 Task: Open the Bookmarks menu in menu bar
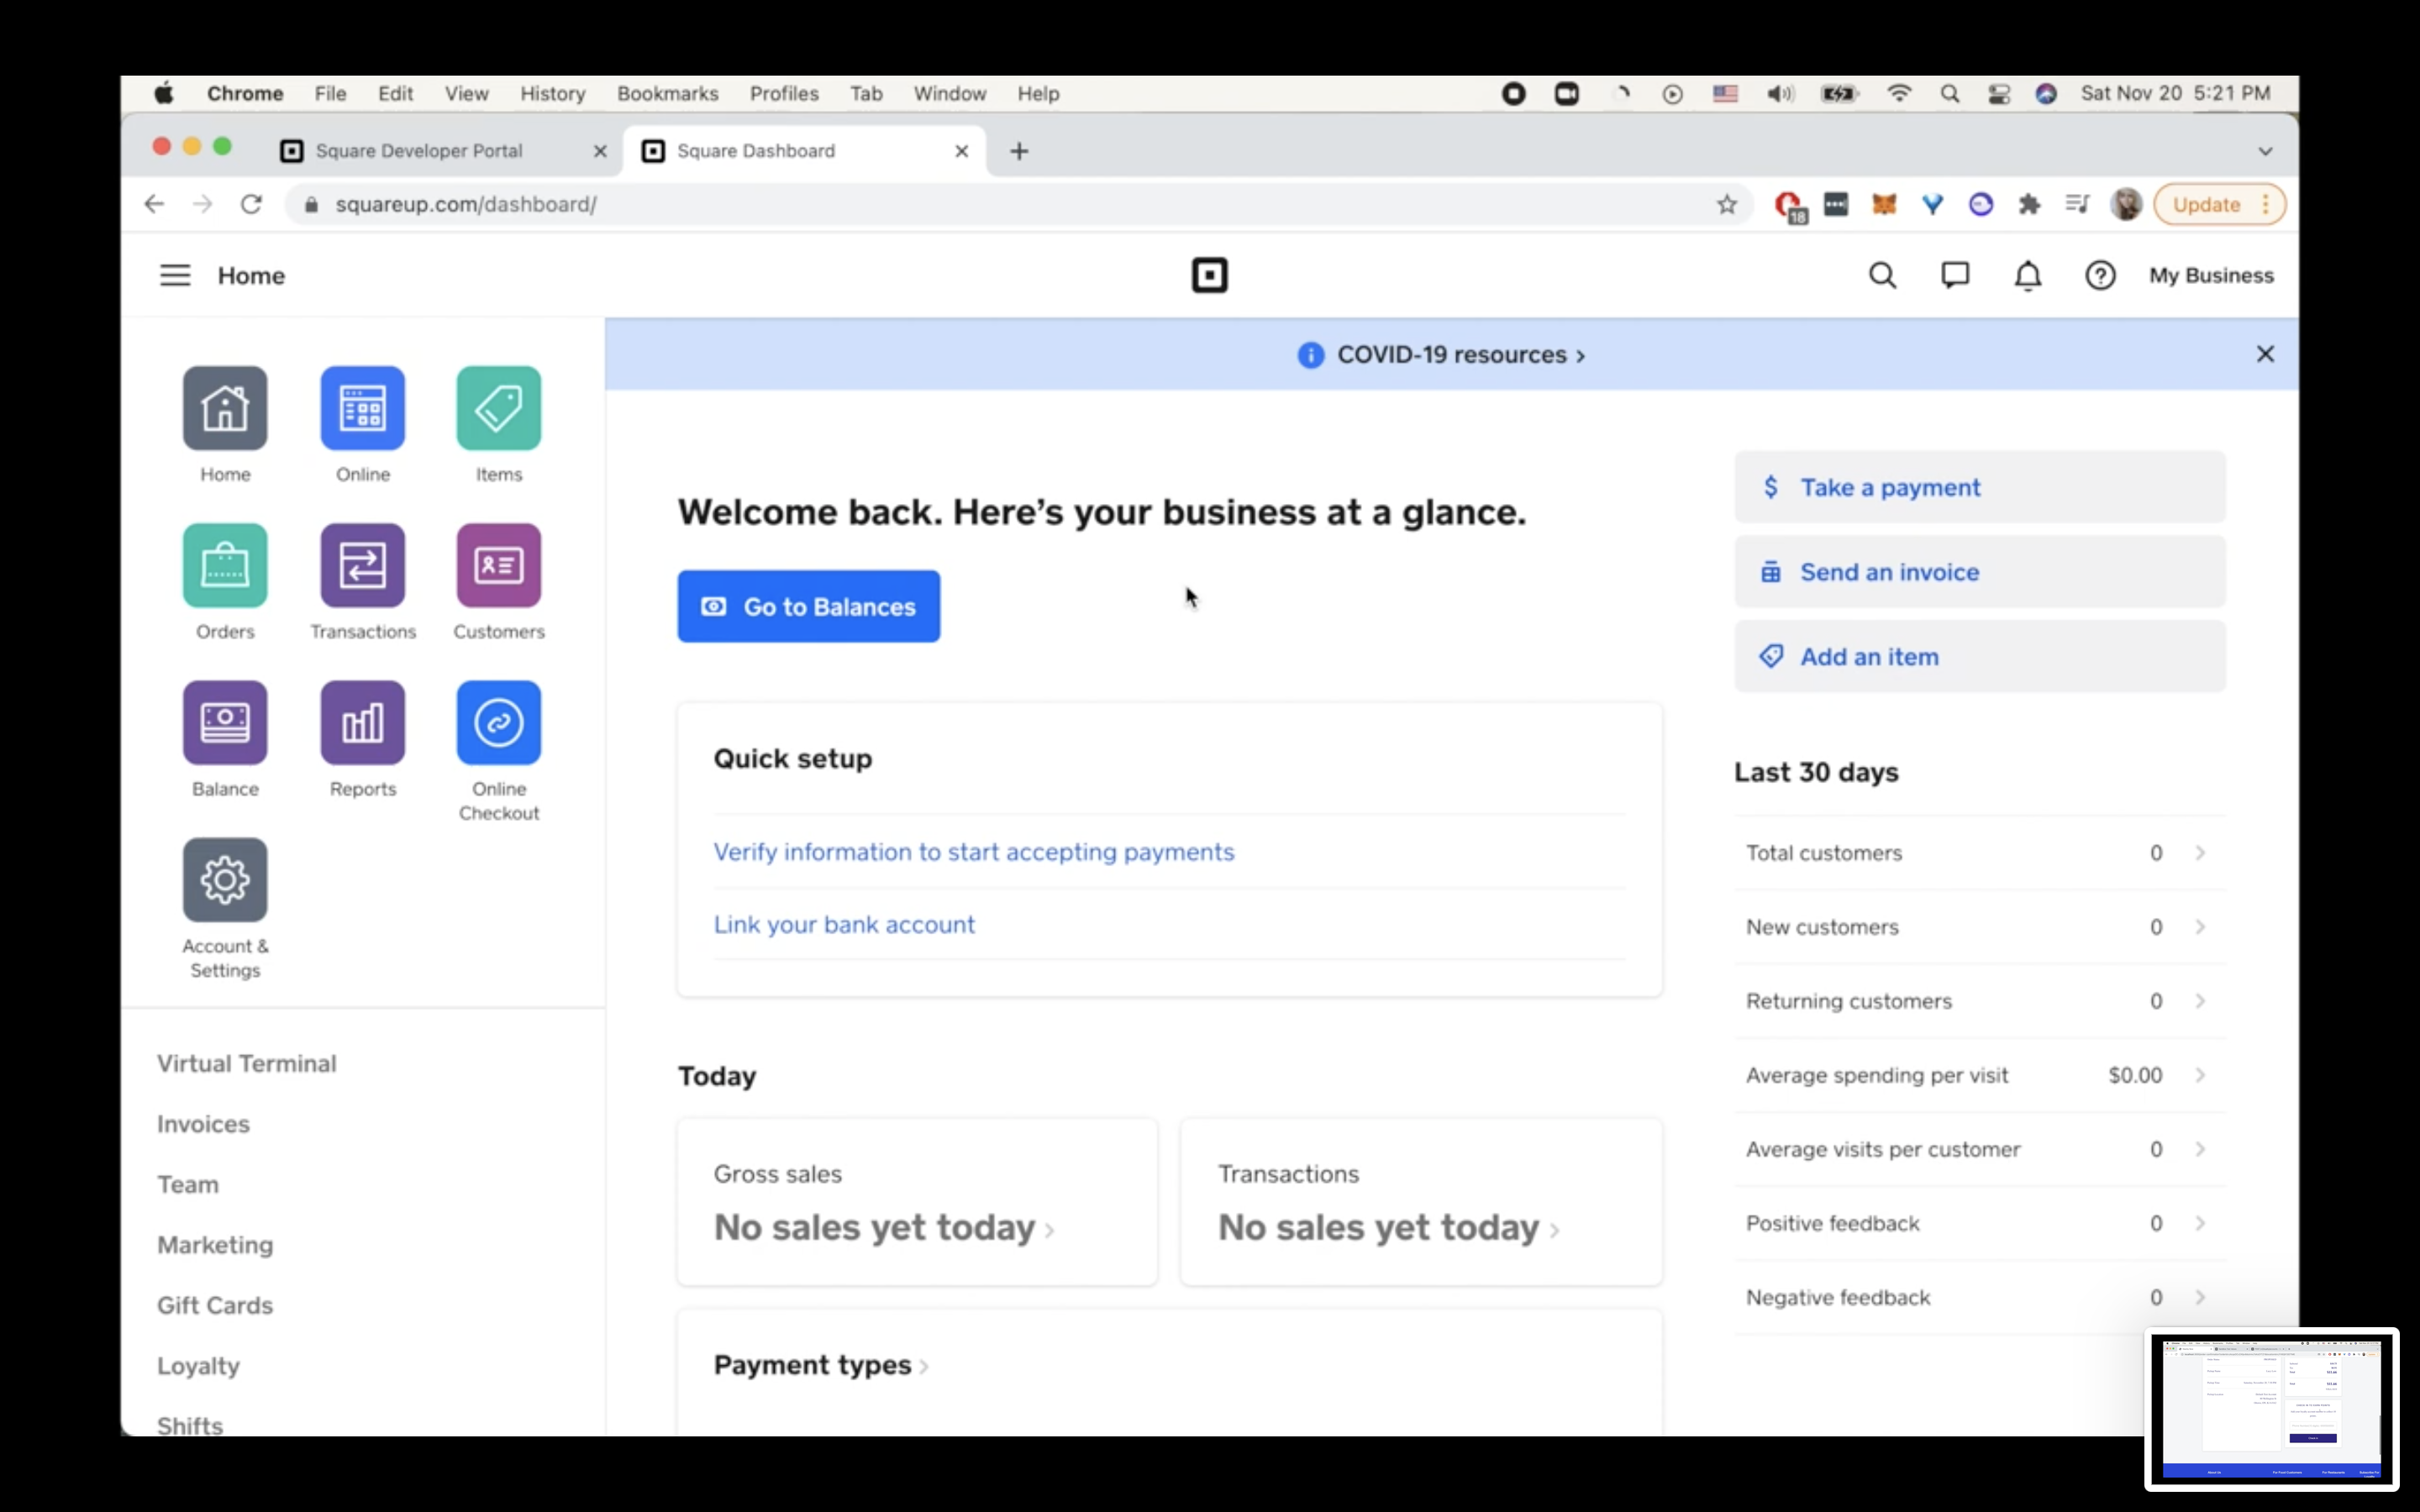tap(667, 93)
